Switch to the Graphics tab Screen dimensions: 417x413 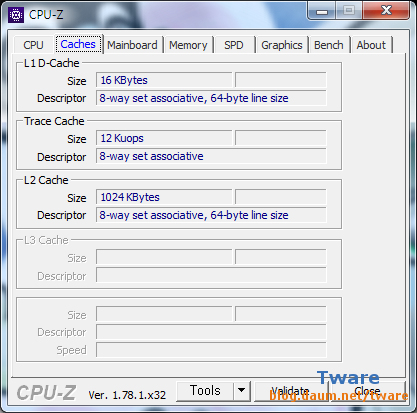[282, 45]
